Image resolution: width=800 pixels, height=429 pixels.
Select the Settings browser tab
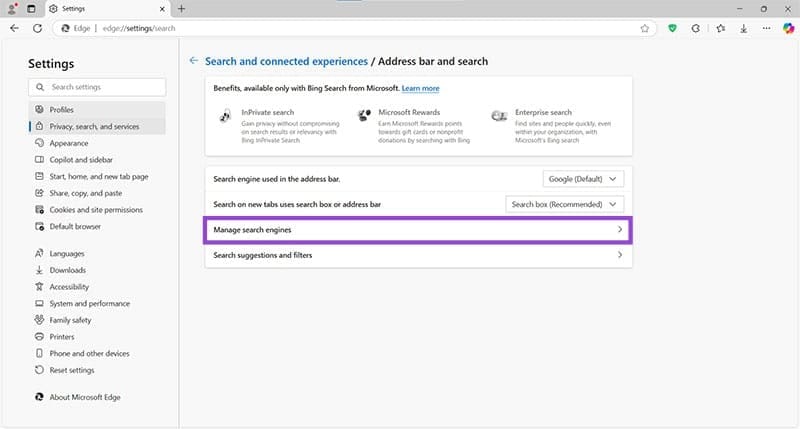tap(107, 9)
